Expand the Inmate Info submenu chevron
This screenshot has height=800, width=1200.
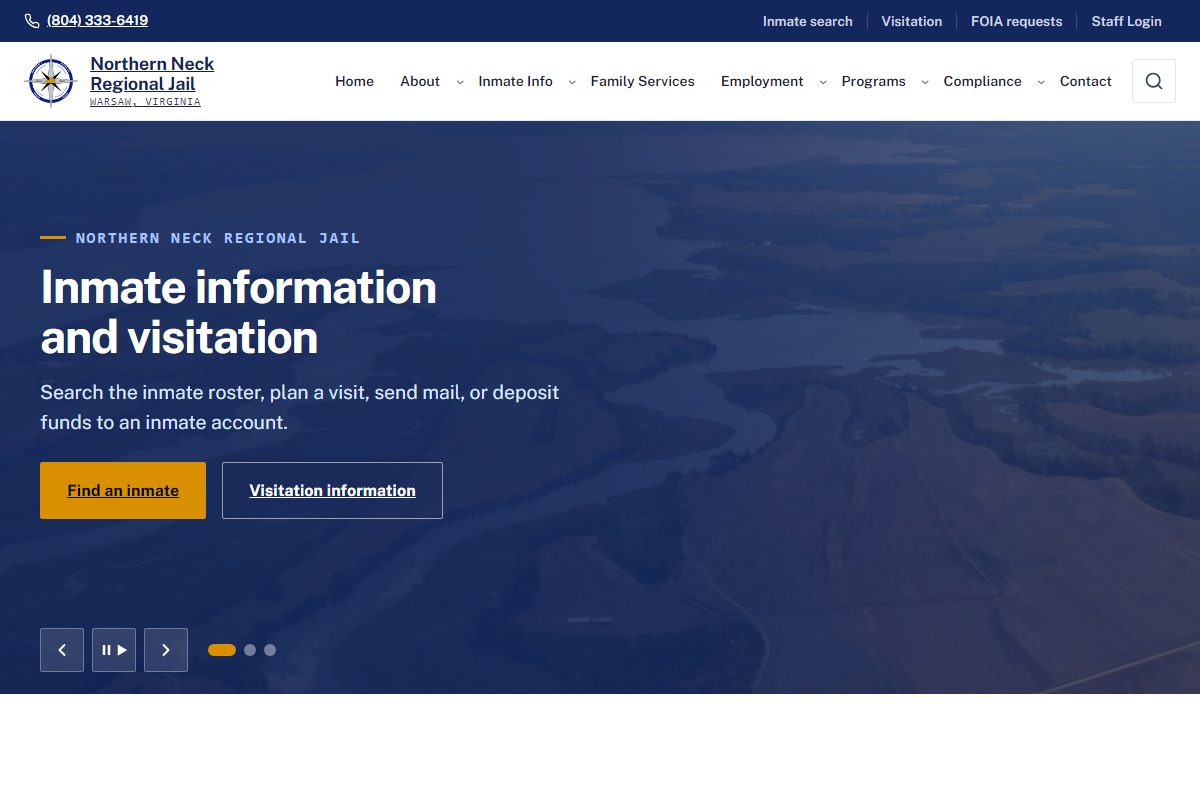pos(572,82)
